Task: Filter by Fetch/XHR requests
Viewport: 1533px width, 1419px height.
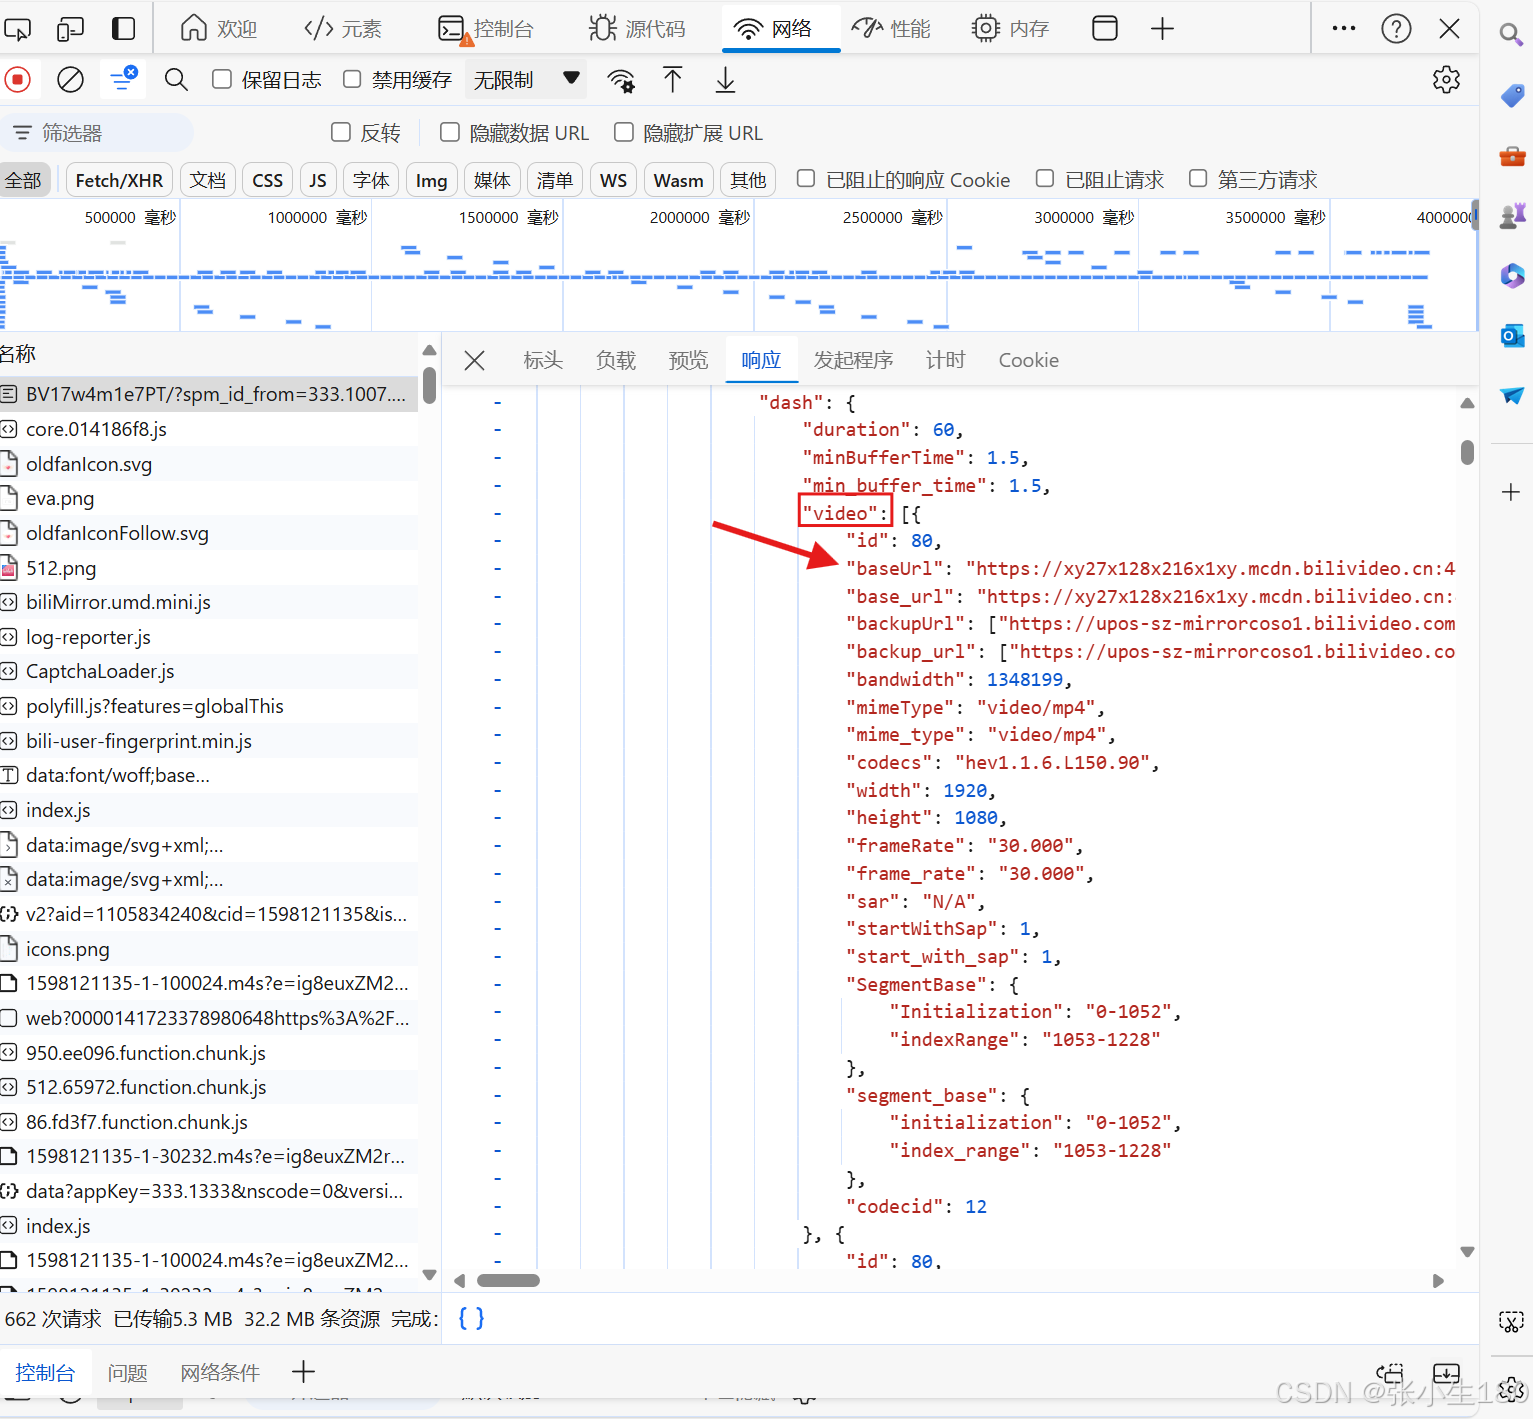Action: (119, 180)
